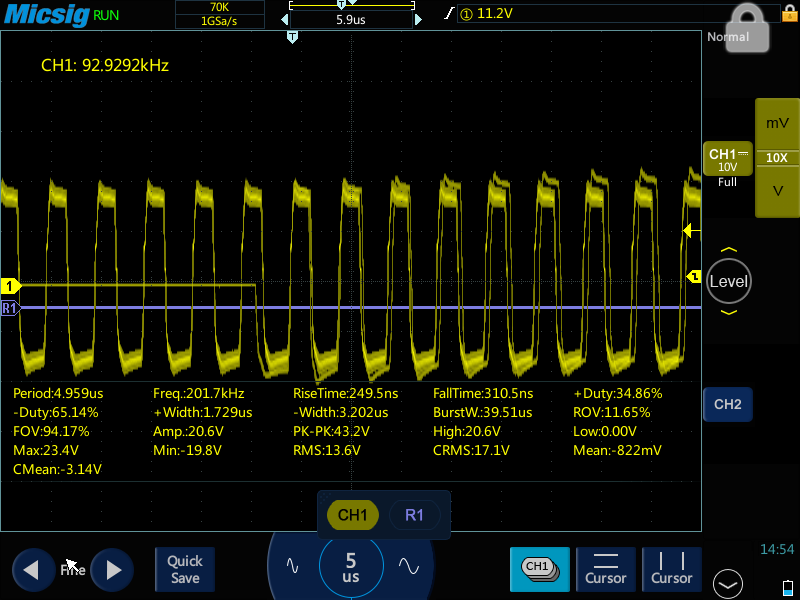800x600 pixels.
Task: Select the Full bandwidth label
Action: [x=727, y=182]
